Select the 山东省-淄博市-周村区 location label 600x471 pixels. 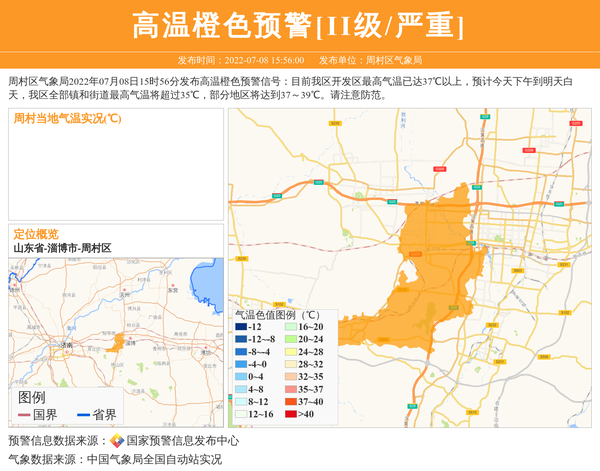coord(62,247)
